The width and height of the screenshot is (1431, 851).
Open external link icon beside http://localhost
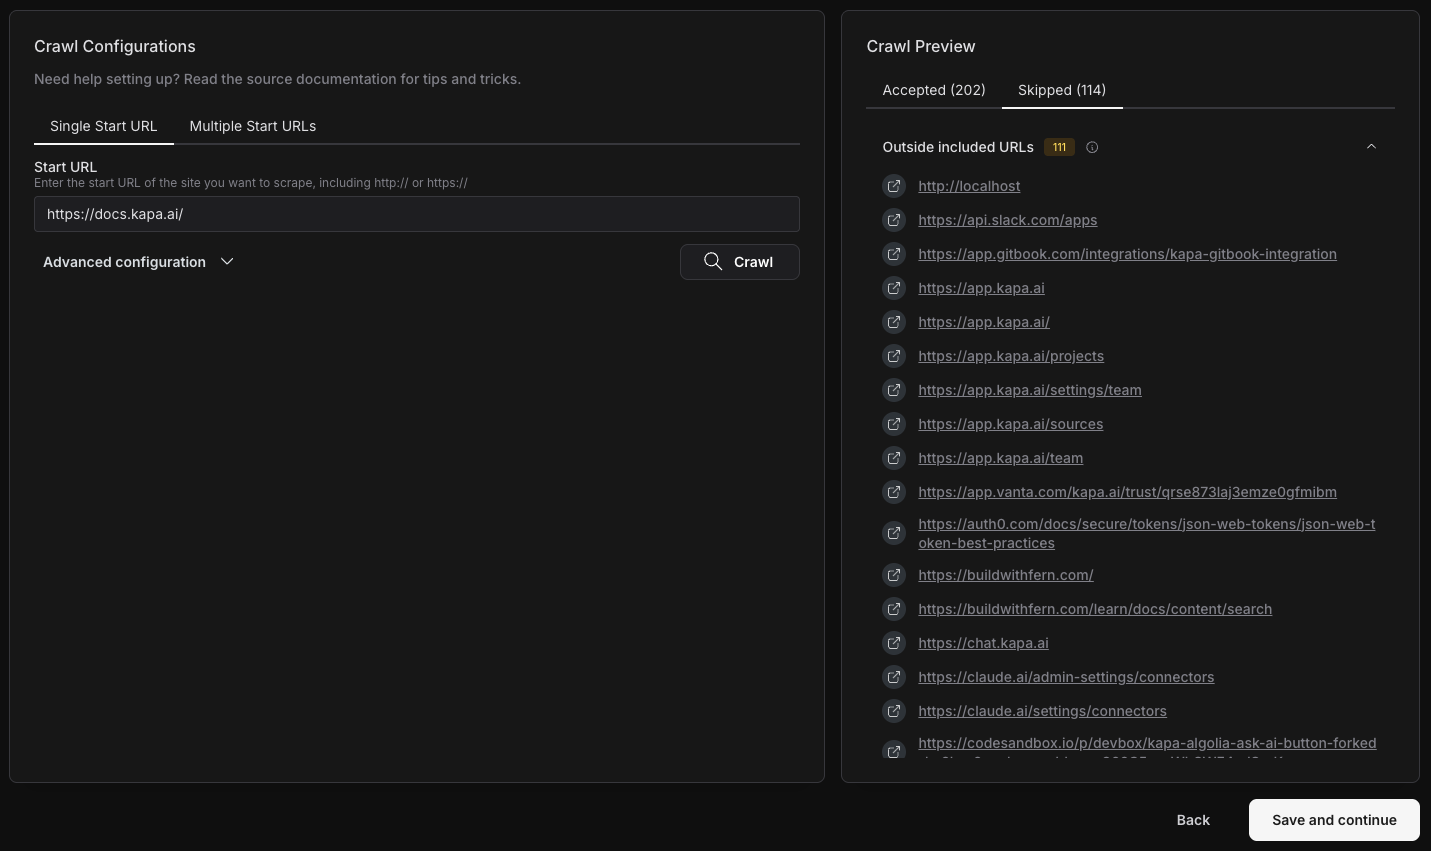894,186
